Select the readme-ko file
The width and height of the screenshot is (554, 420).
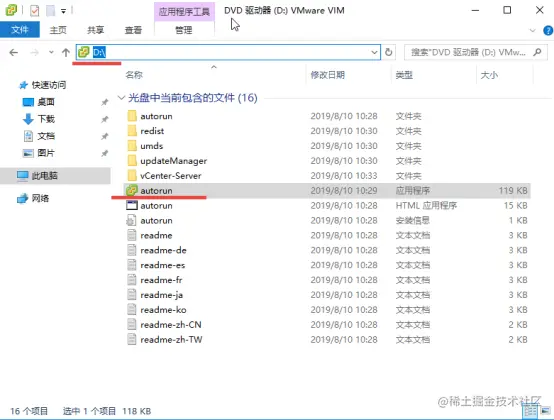tap(163, 310)
